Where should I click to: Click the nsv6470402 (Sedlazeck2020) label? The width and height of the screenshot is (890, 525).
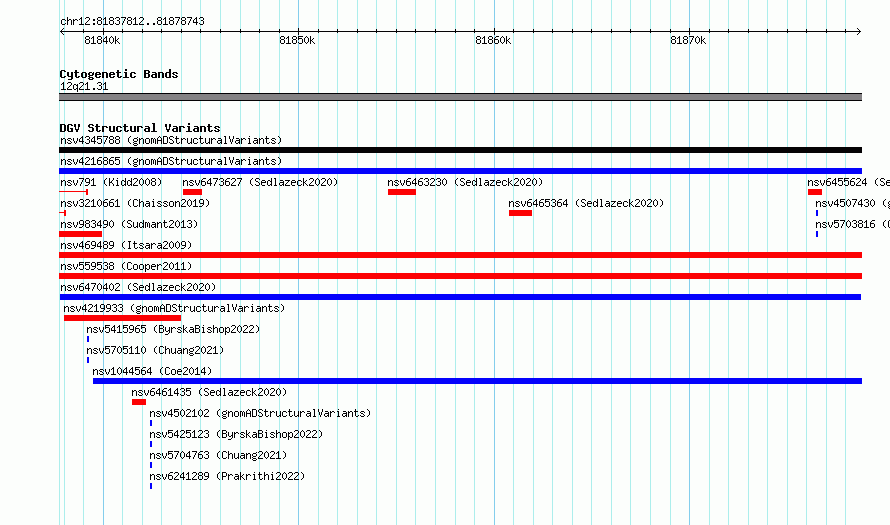(x=138, y=287)
